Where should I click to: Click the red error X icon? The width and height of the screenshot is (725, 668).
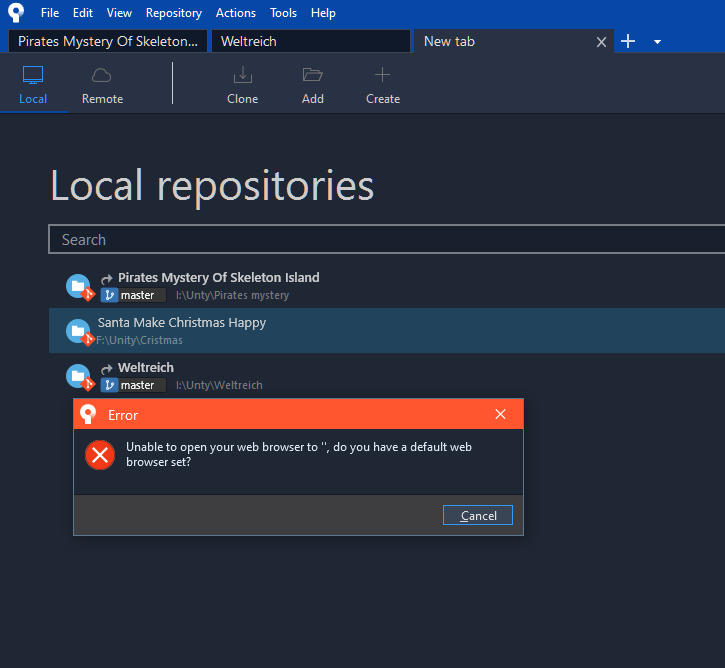click(x=100, y=455)
